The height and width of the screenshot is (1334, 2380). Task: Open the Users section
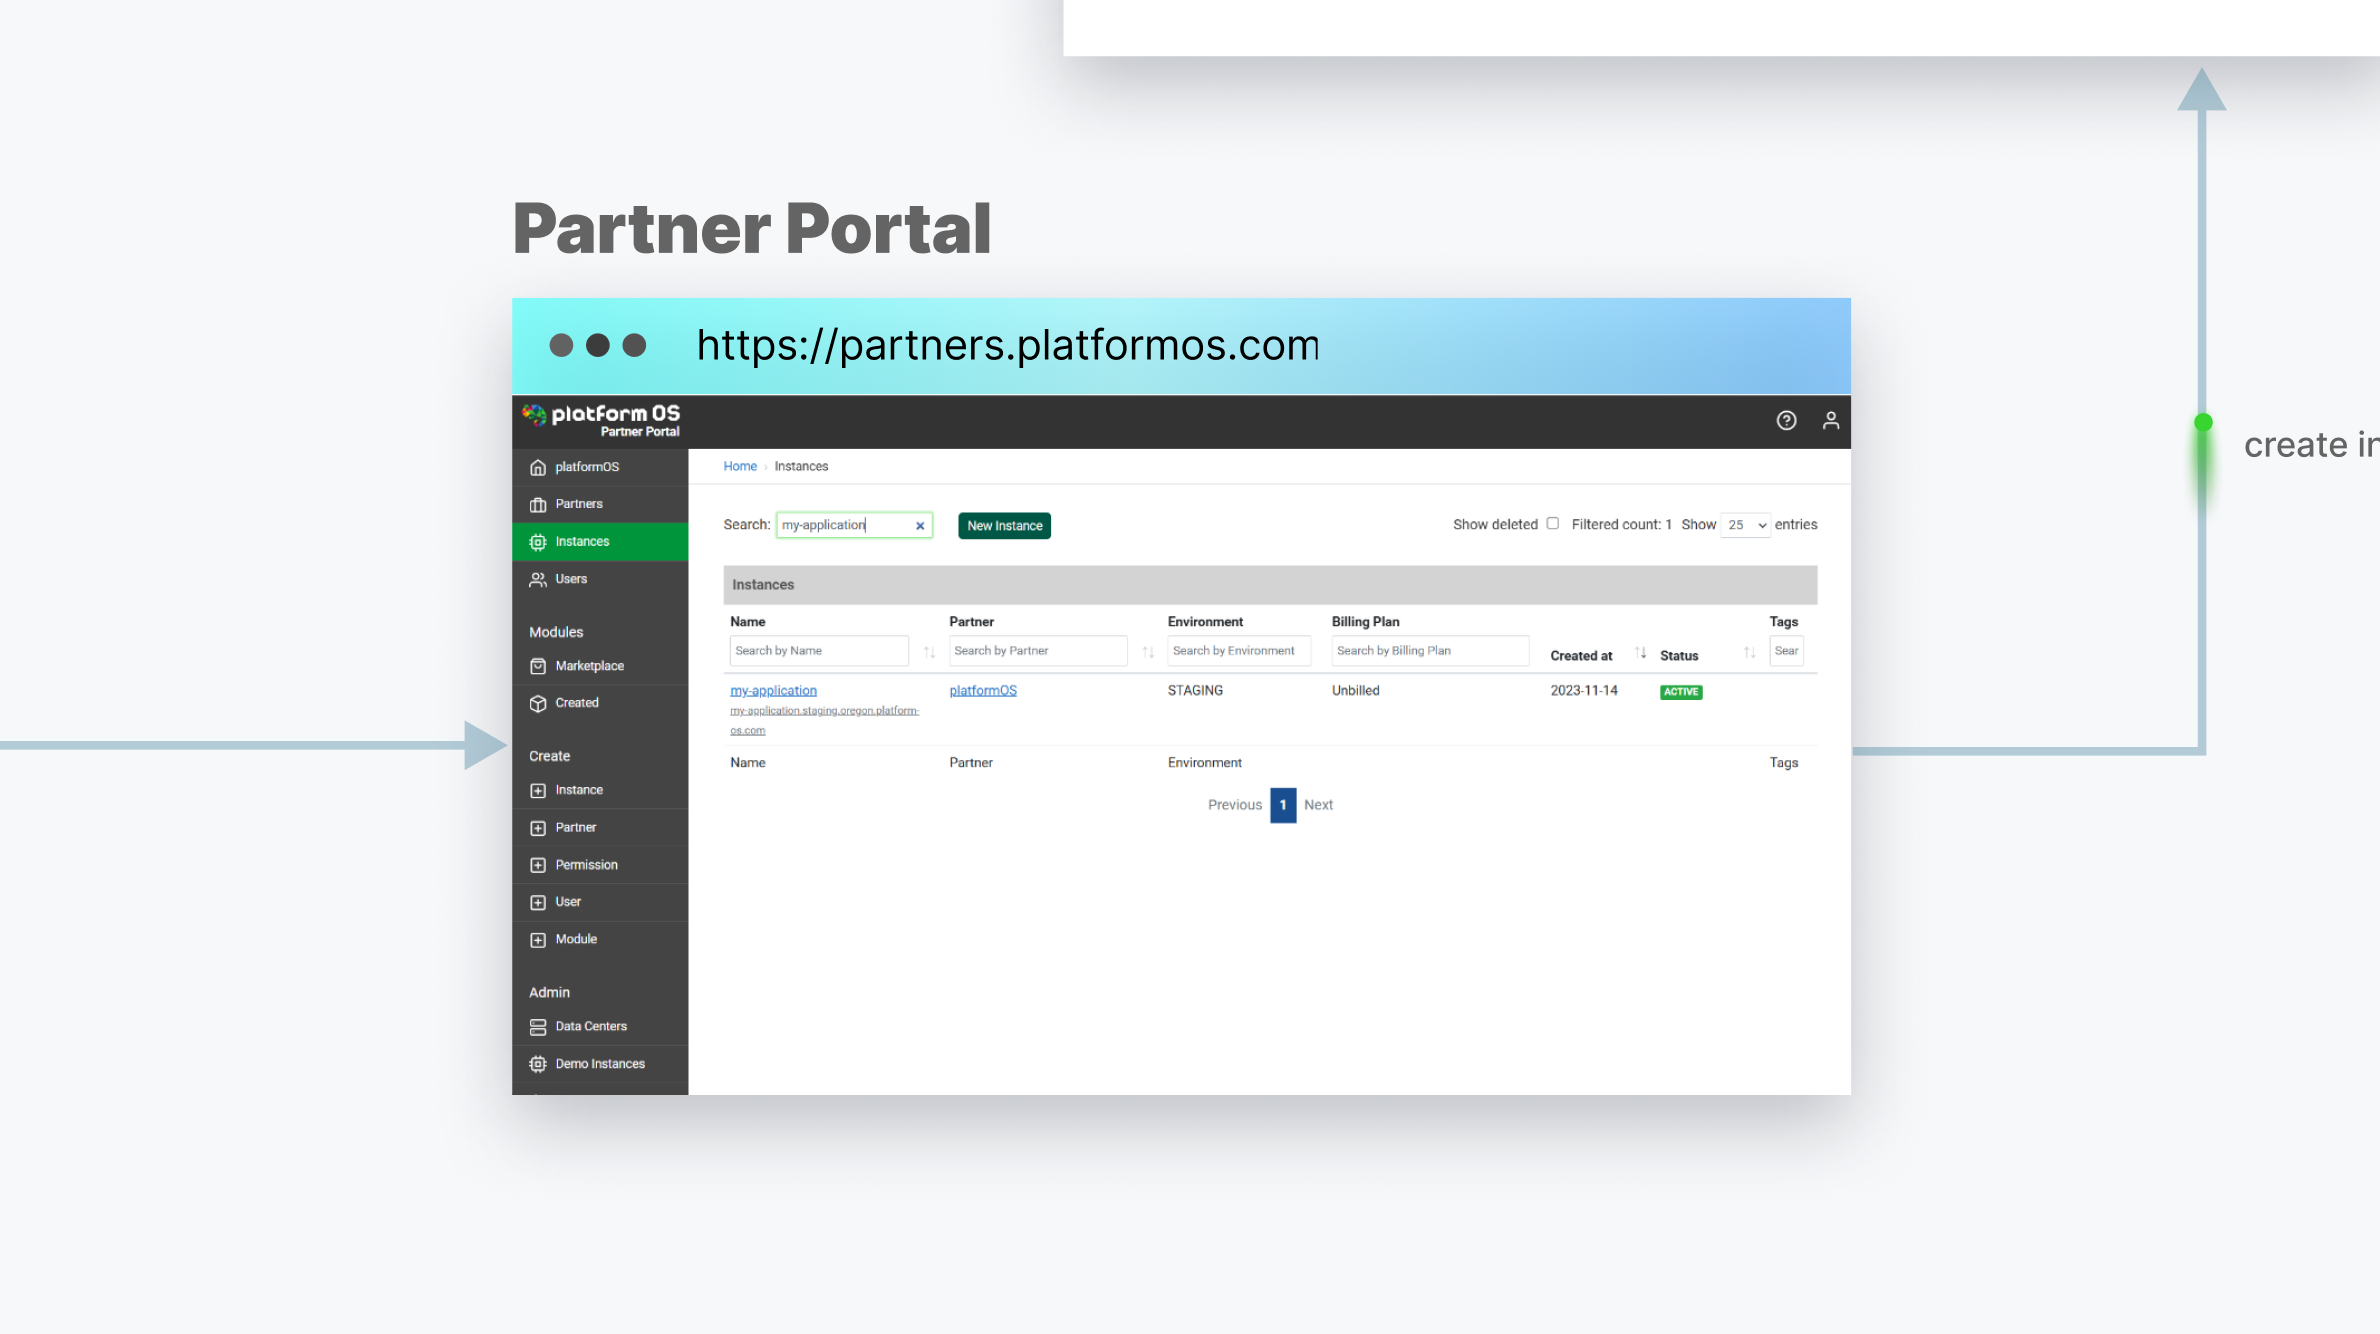(x=570, y=578)
